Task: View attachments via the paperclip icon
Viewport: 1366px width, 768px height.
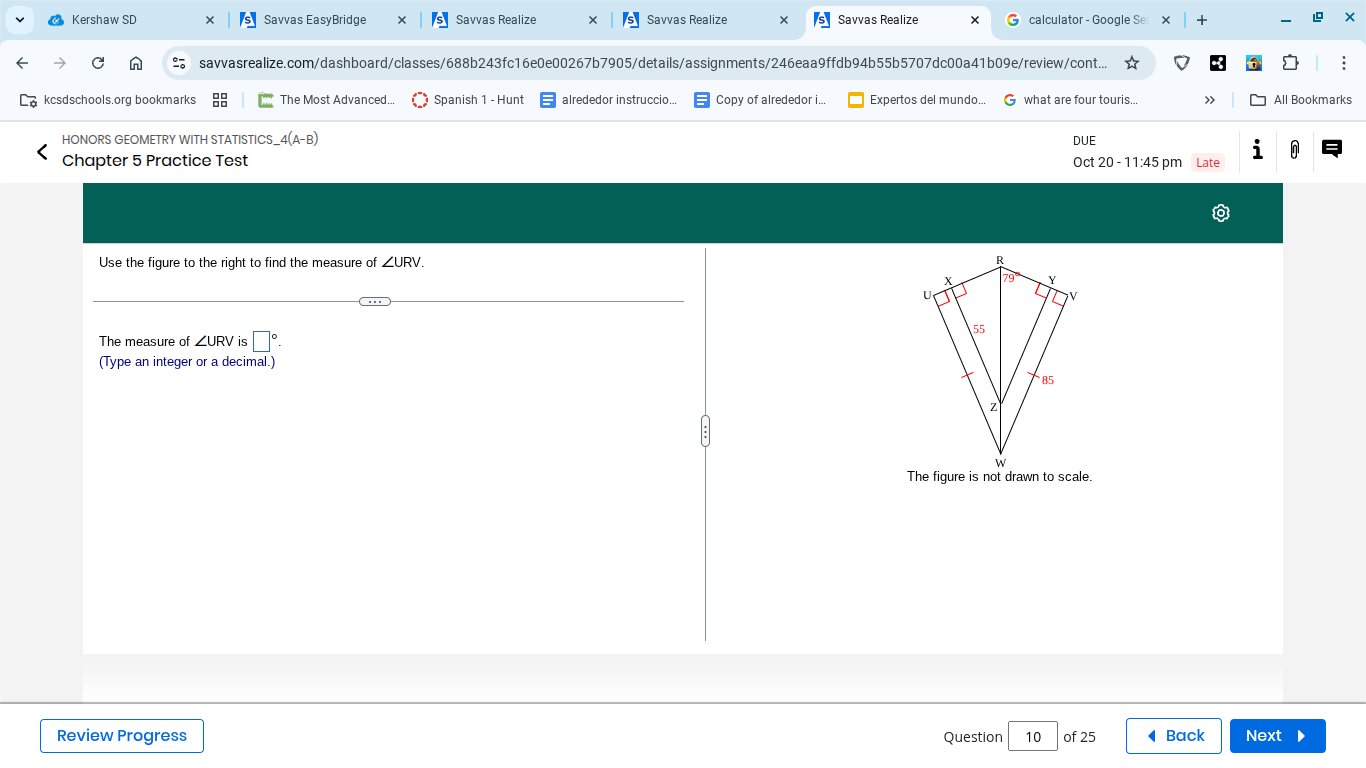Action: pyautogui.click(x=1294, y=150)
